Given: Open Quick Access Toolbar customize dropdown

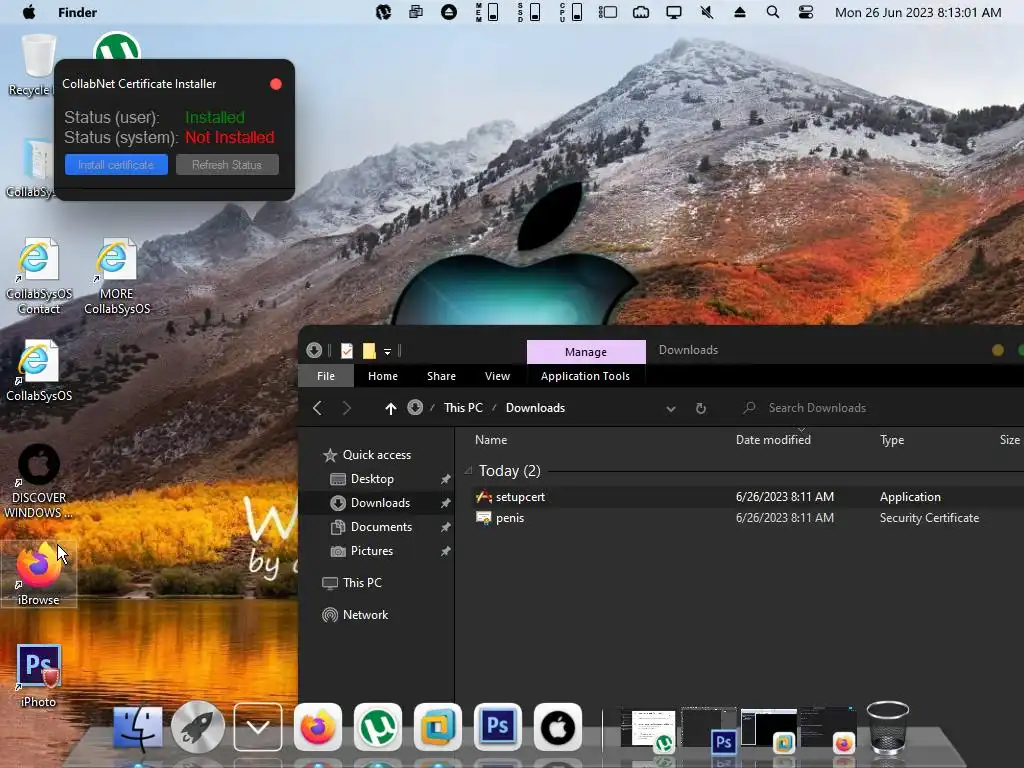Looking at the screenshot, I should [x=387, y=351].
